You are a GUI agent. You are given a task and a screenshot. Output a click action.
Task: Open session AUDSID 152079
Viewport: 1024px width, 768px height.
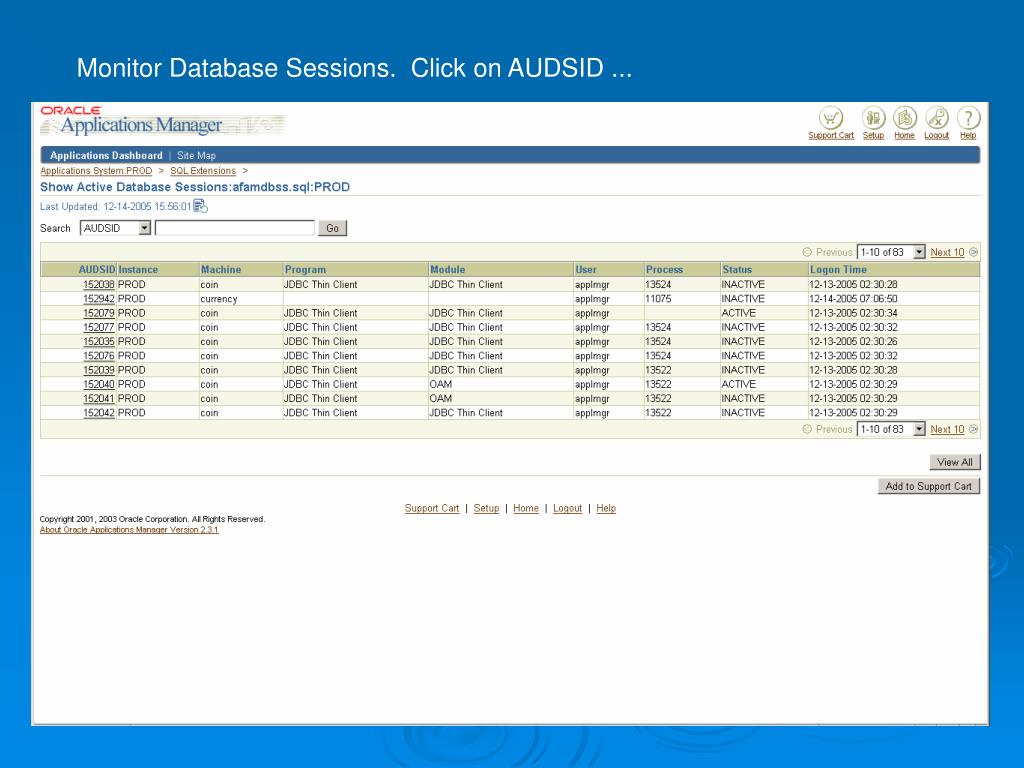click(99, 313)
